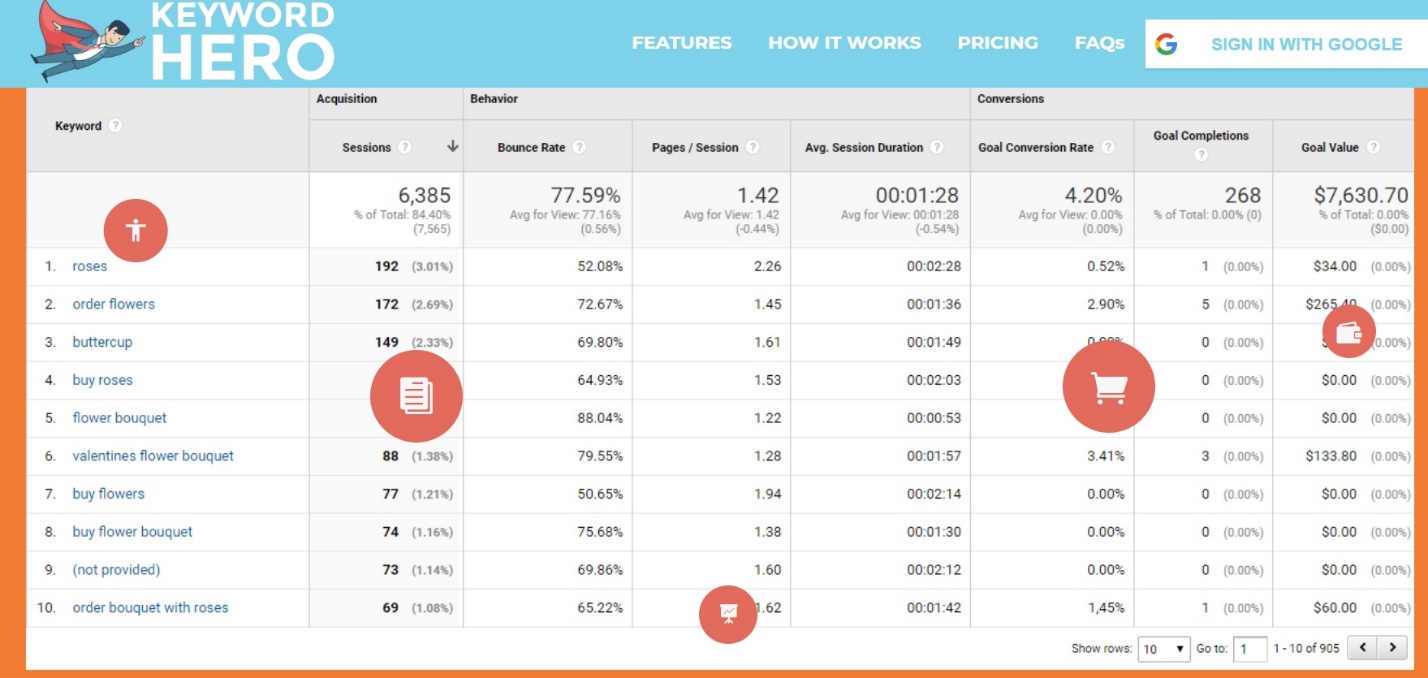Click the Sessions sort descending arrow
Image resolution: width=1428 pixels, height=678 pixels.
(x=452, y=146)
